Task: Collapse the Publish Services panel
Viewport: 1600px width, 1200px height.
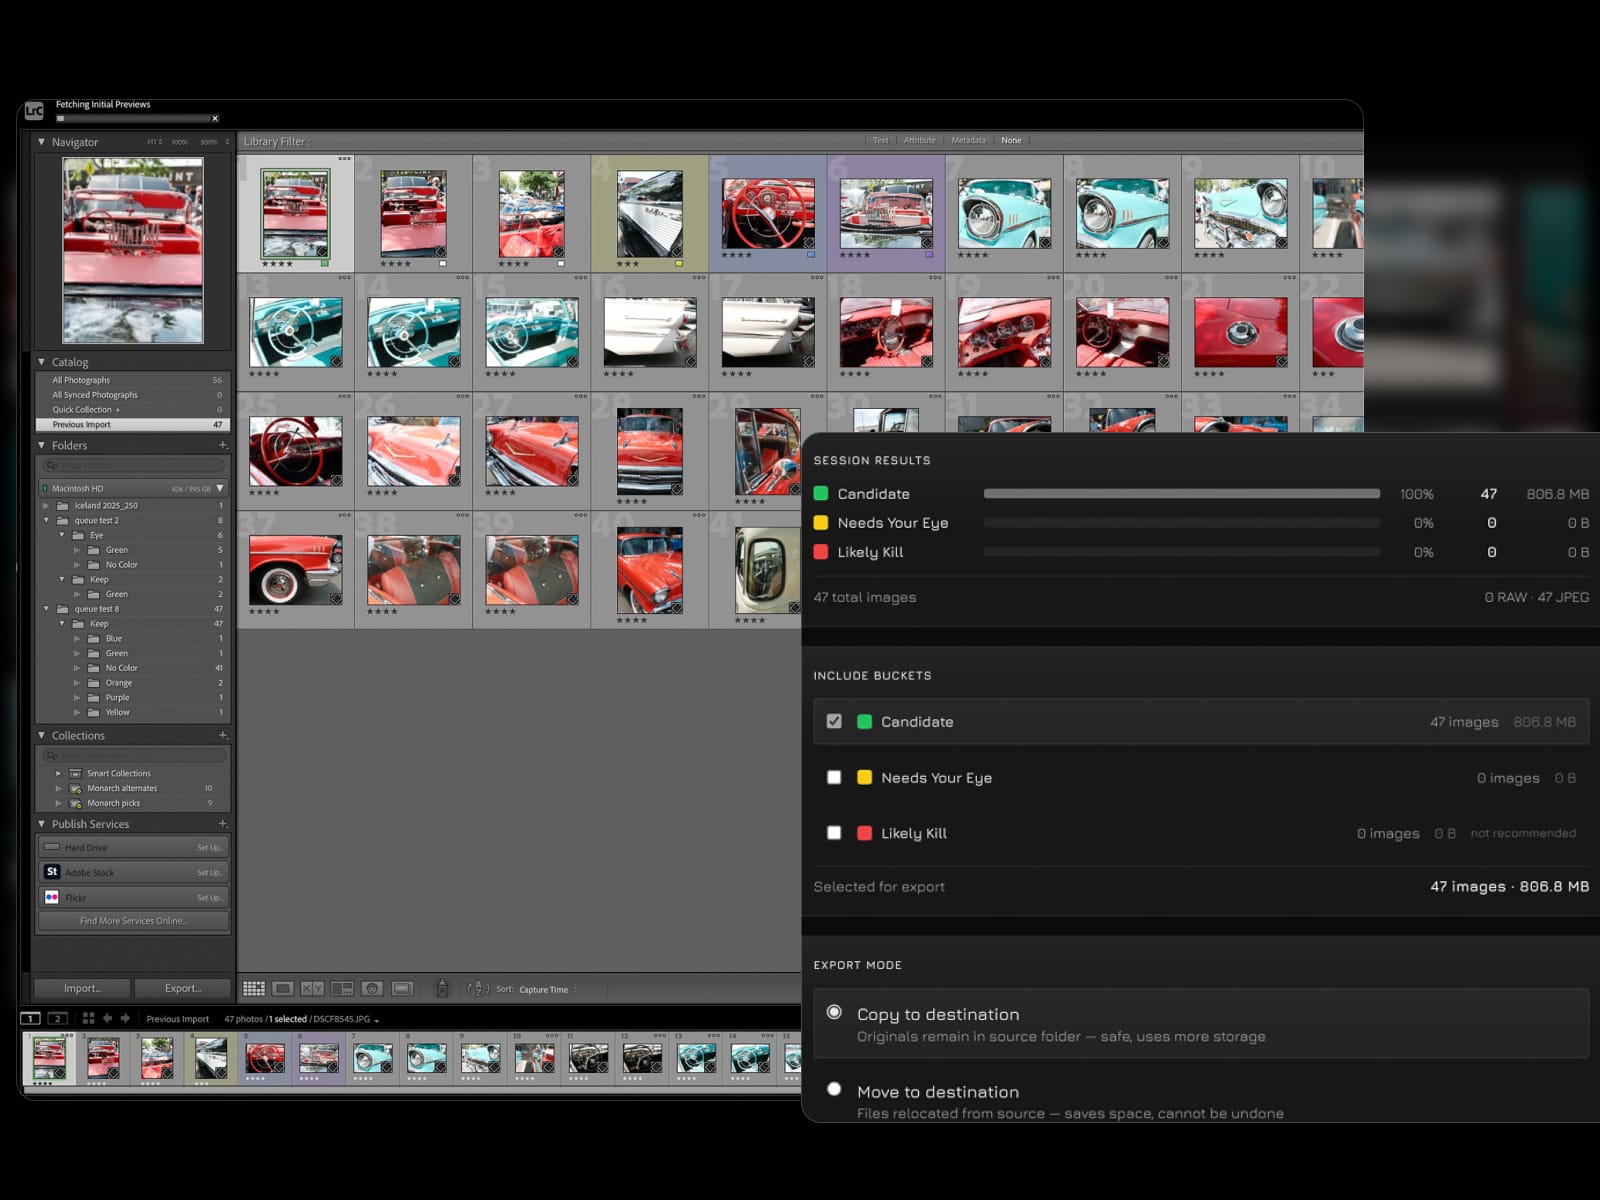Action: [41, 824]
